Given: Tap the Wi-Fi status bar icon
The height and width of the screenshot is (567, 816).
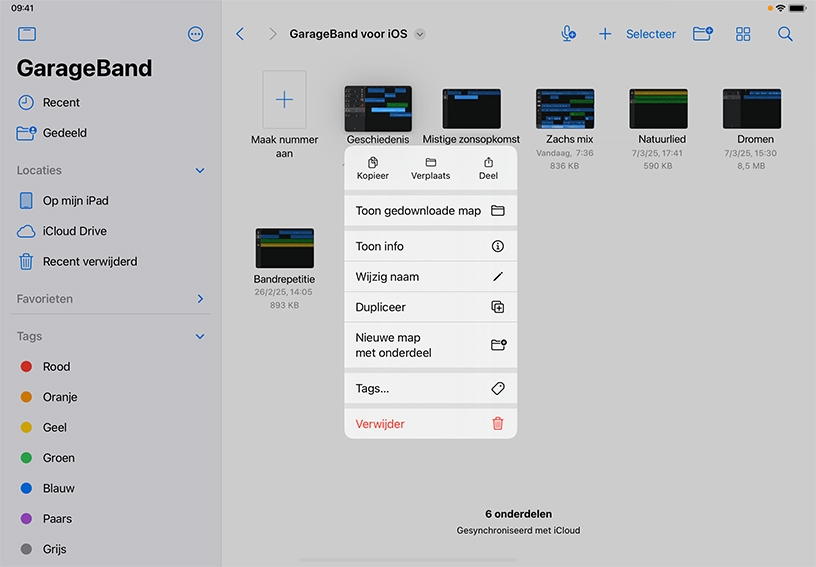Looking at the screenshot, I should tap(780, 8).
